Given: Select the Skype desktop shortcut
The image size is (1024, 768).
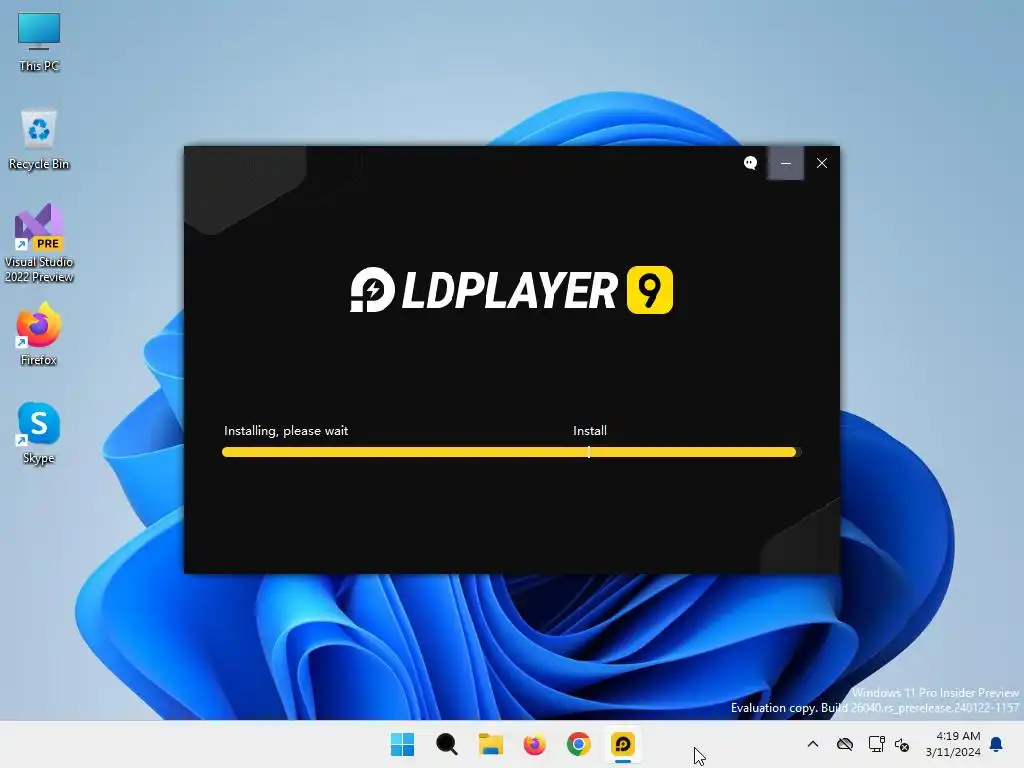Looking at the screenshot, I should pos(39,433).
